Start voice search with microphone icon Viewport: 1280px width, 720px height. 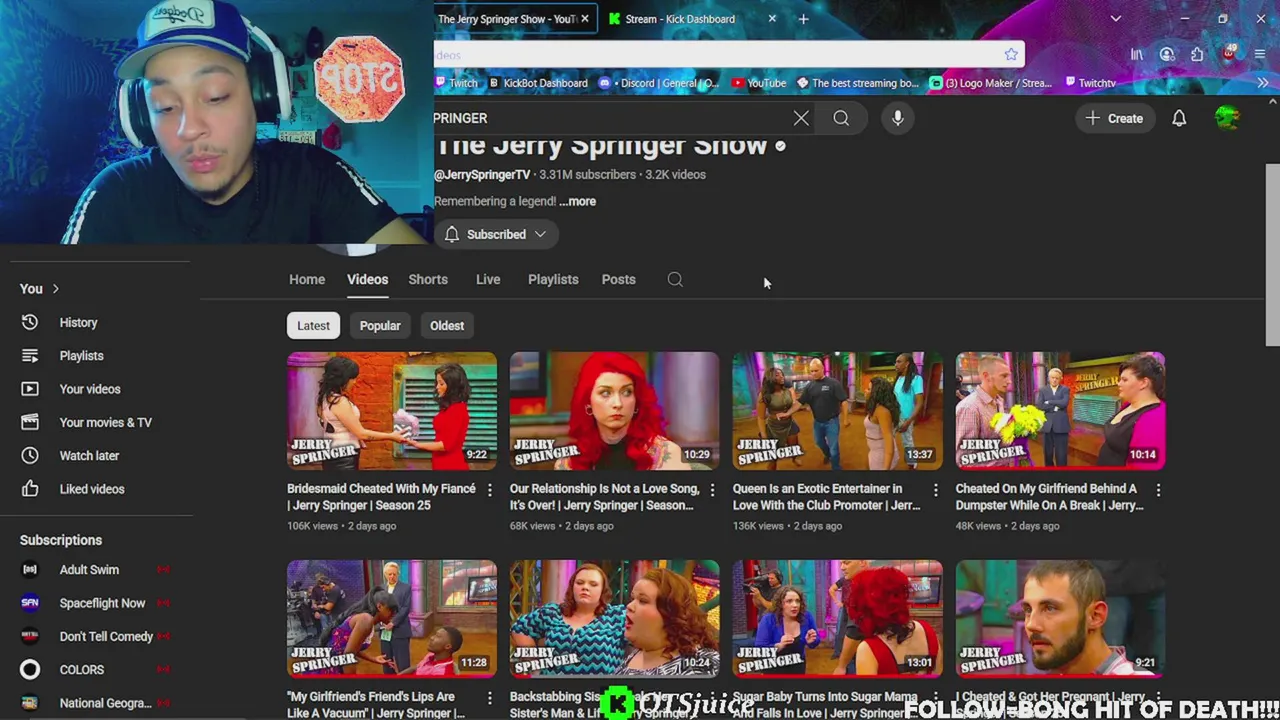(898, 118)
